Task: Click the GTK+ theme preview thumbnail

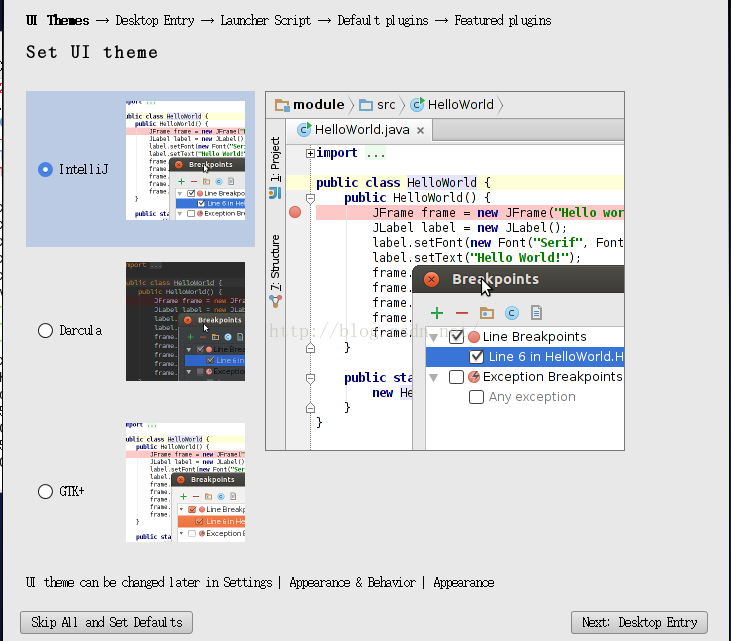Action: tap(185, 482)
